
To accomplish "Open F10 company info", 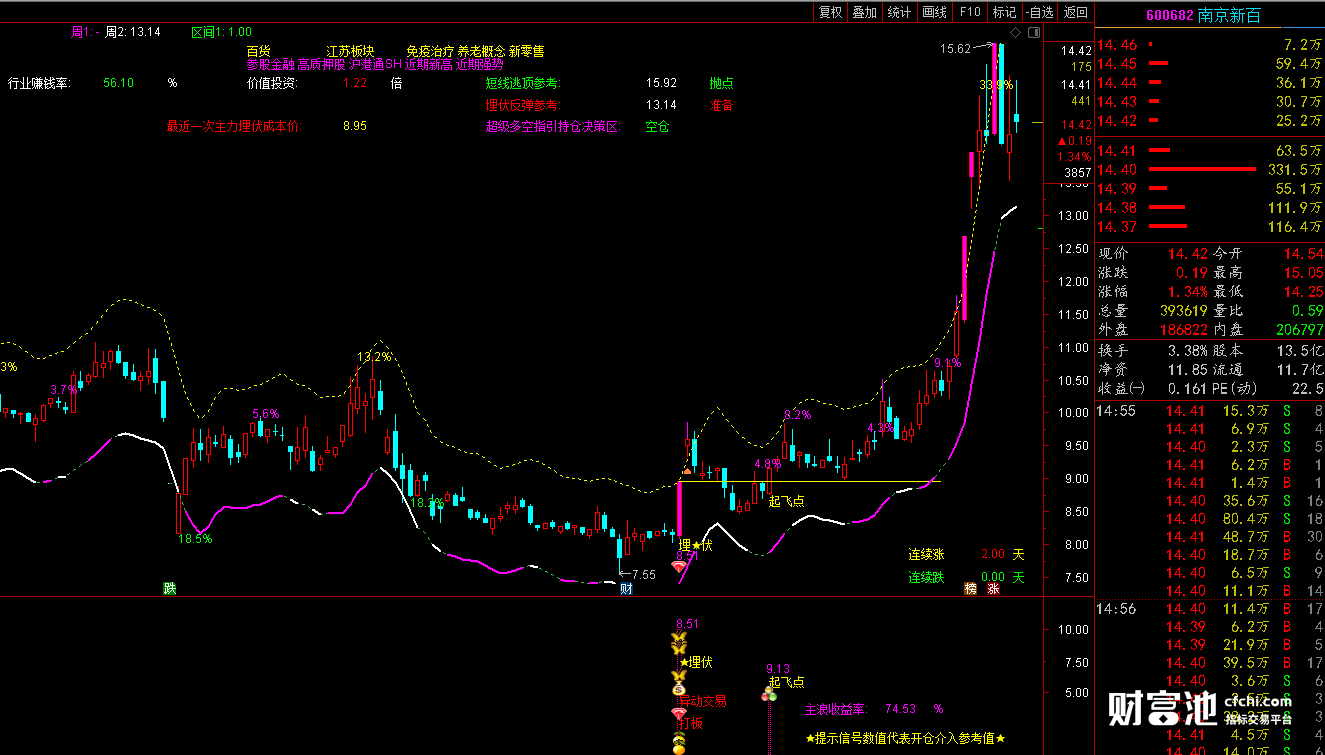I will pos(969,12).
